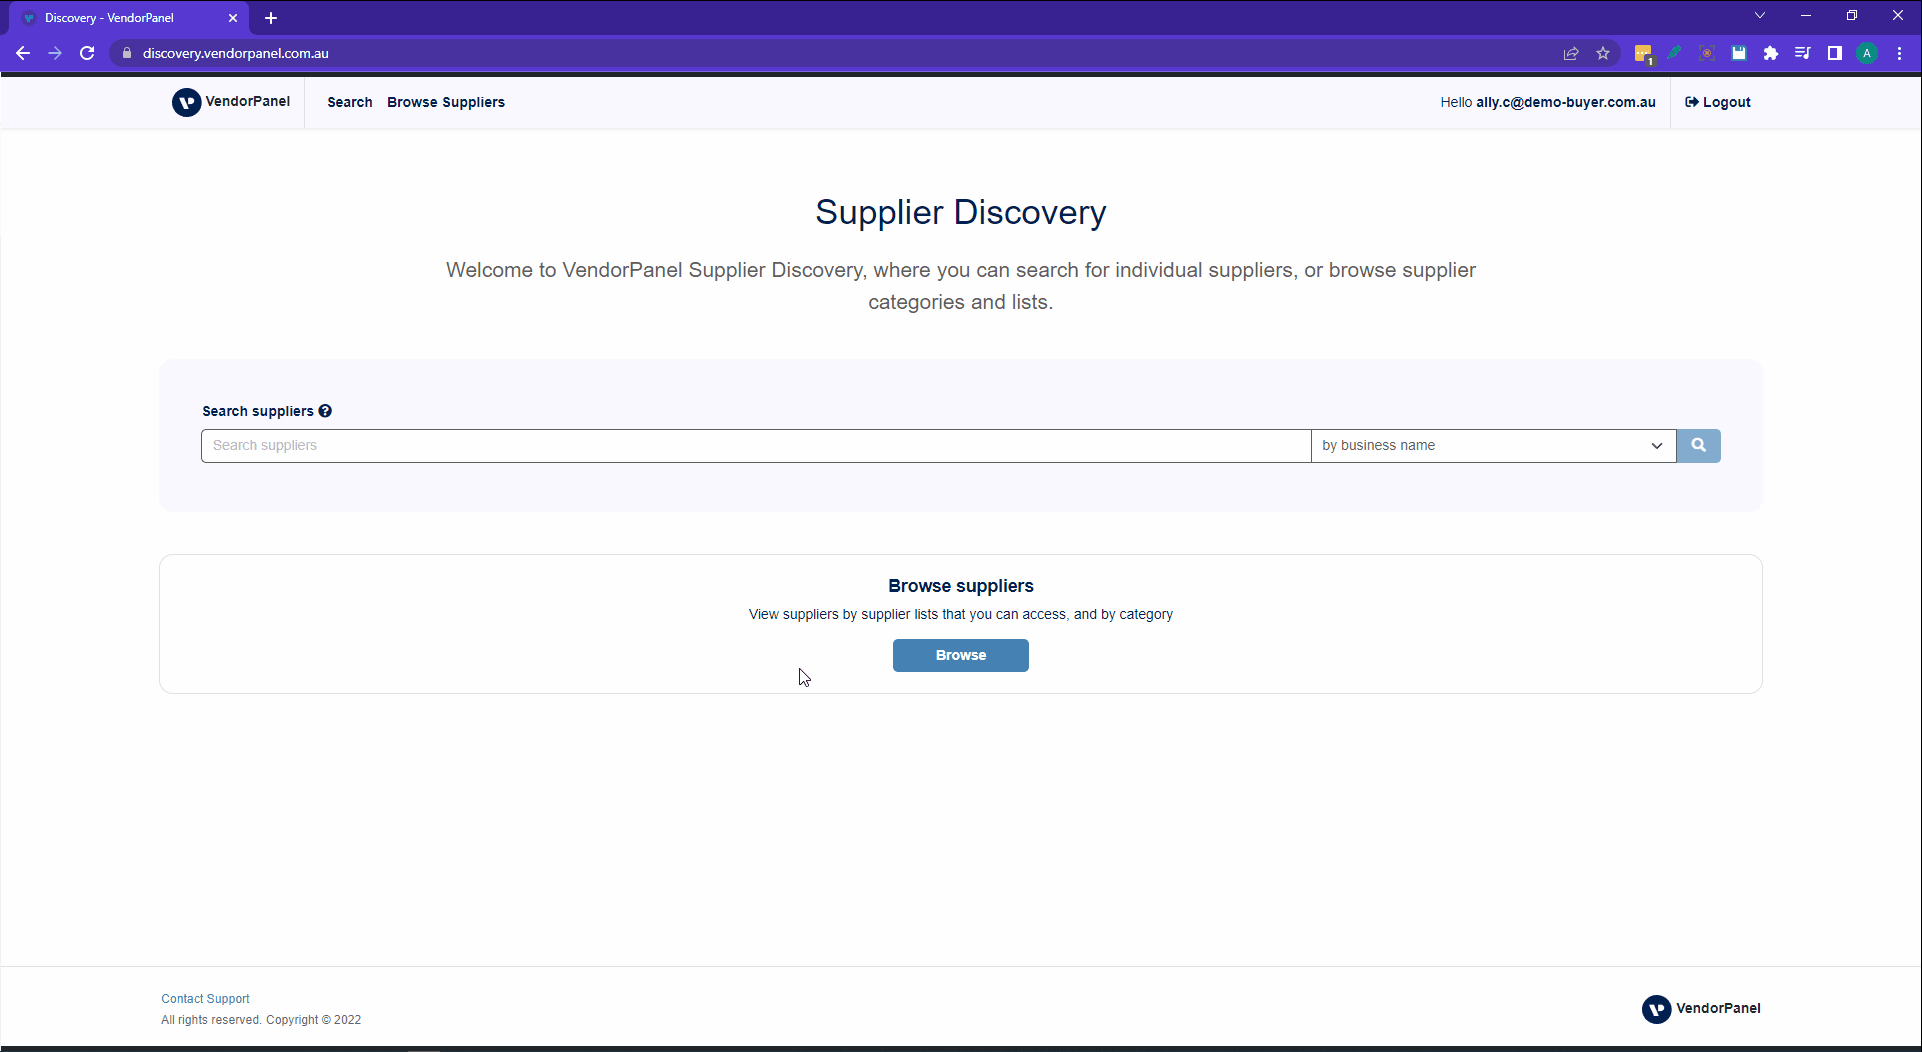Open the Search suppliers help icon
1922x1052 pixels.
pyautogui.click(x=325, y=411)
